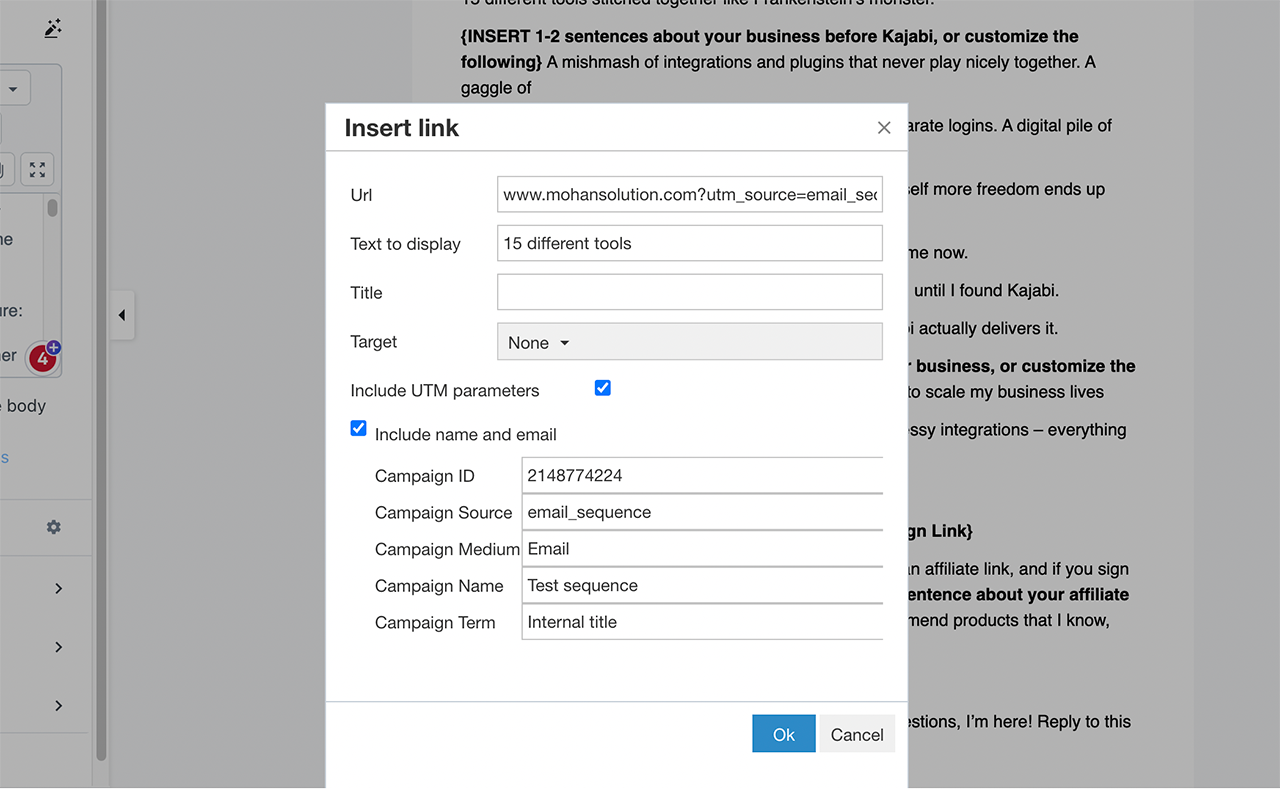The height and width of the screenshot is (800, 1280).
Task: Uncheck Include UTM parameters
Action: 602,388
